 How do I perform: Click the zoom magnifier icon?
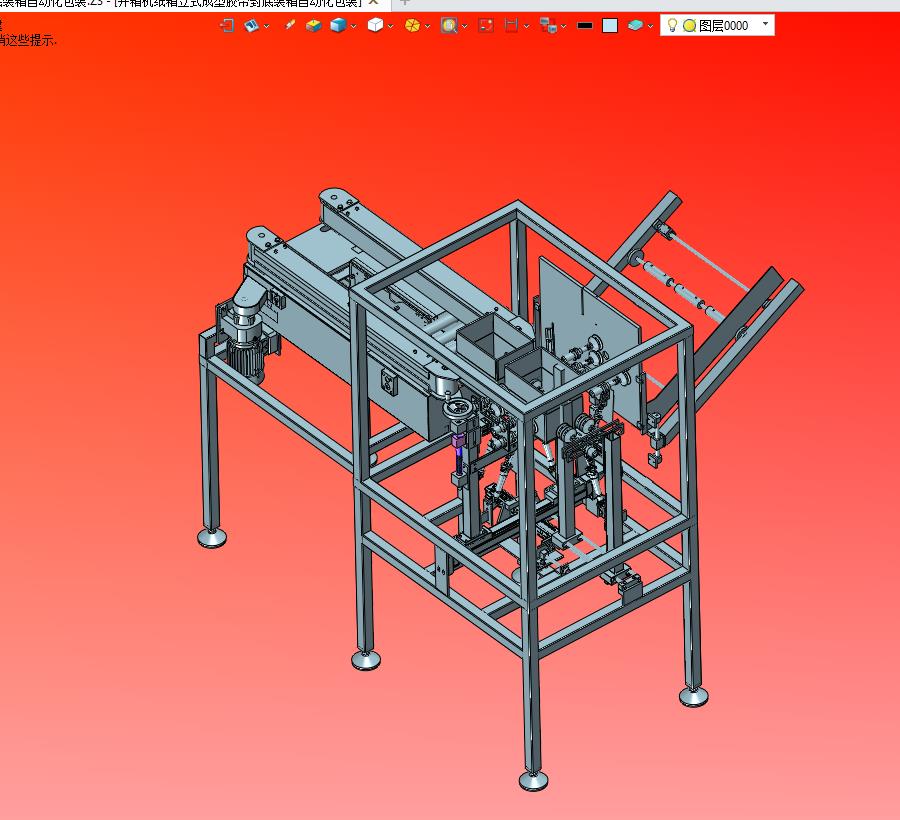click(x=449, y=25)
